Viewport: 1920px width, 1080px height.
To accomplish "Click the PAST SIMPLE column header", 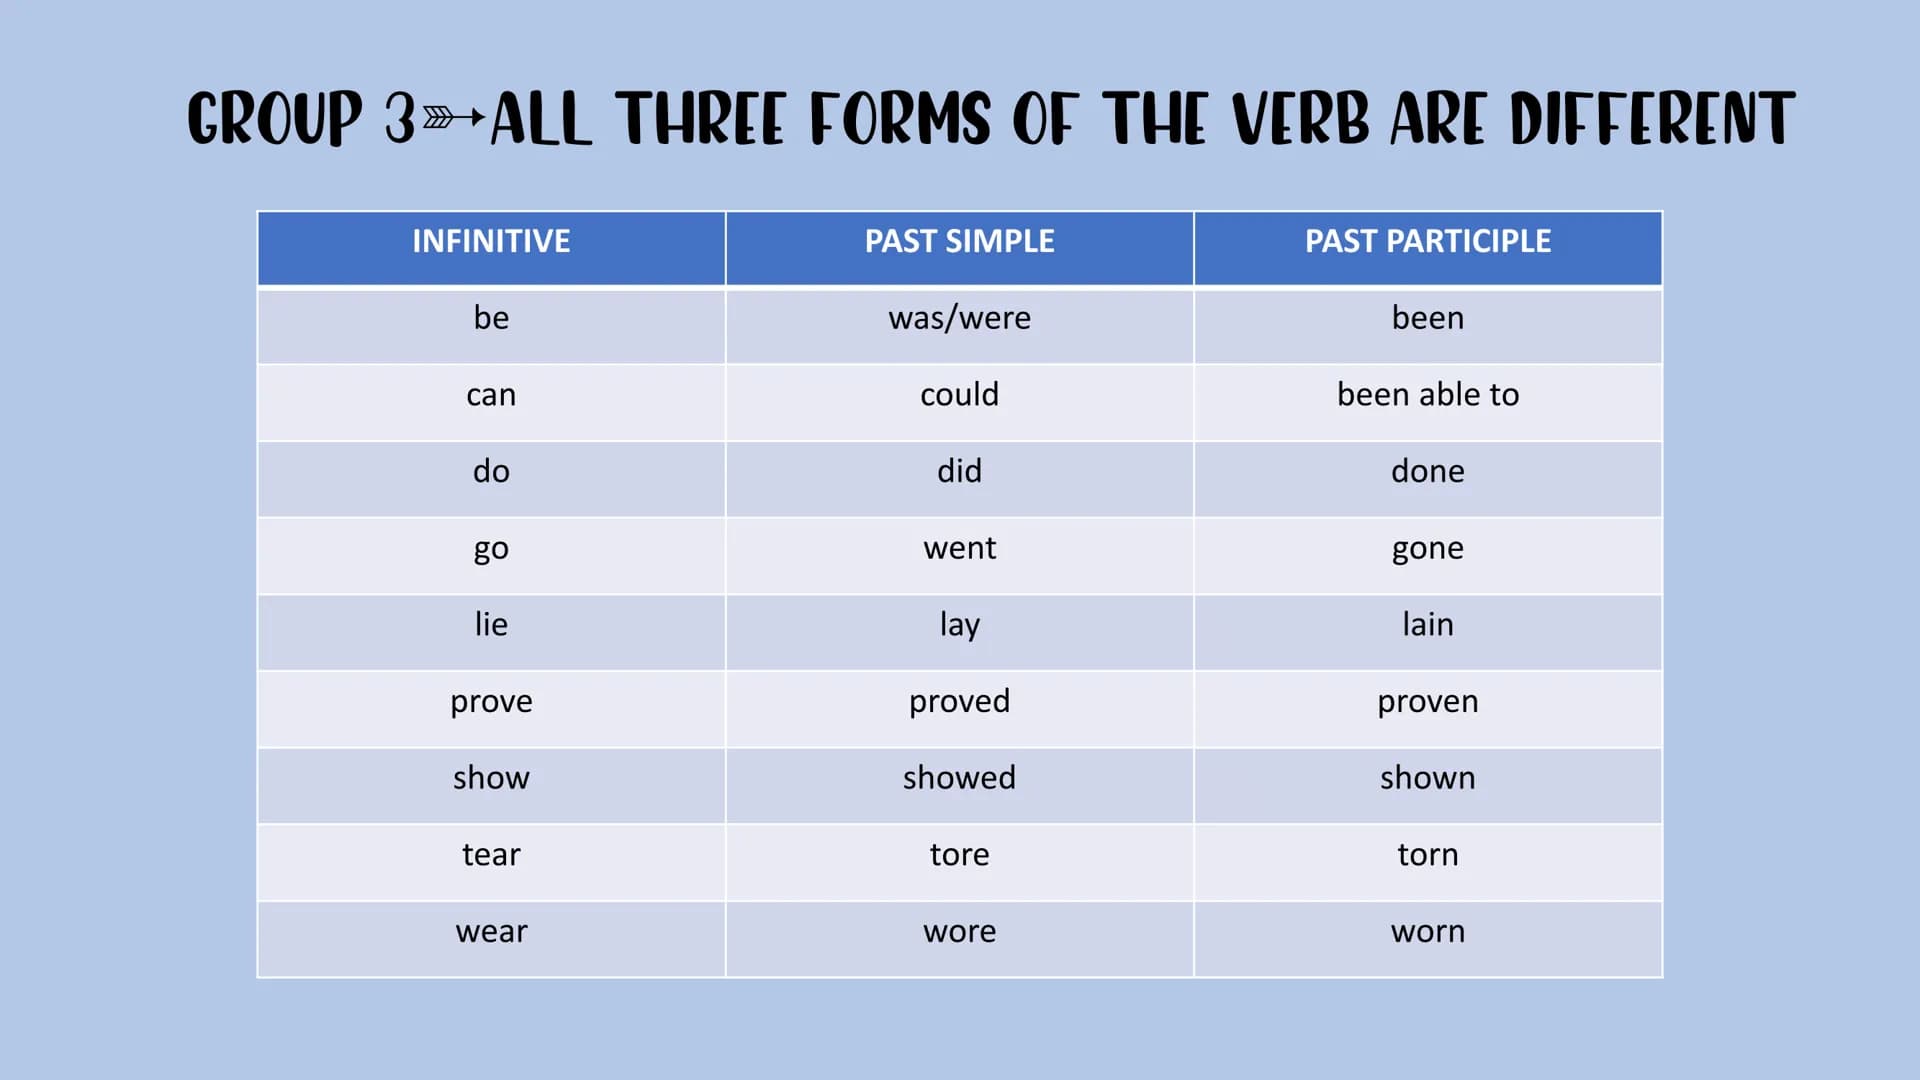I will [x=959, y=241].
